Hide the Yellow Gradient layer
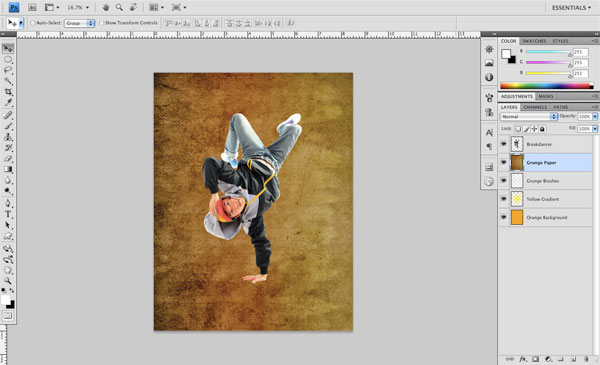This screenshot has width=600, height=365. pos(504,199)
